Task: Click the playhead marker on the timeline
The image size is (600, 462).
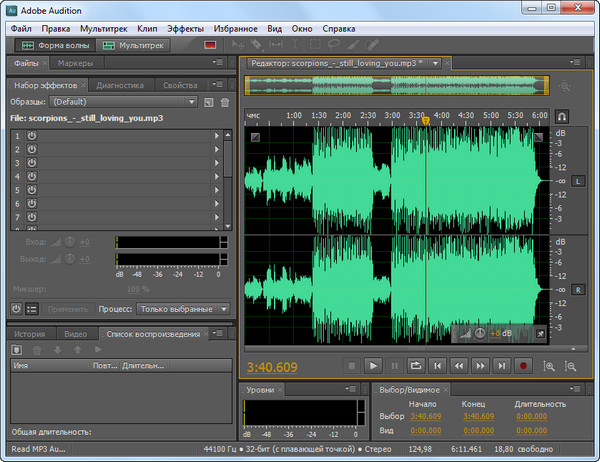Action: coord(426,121)
